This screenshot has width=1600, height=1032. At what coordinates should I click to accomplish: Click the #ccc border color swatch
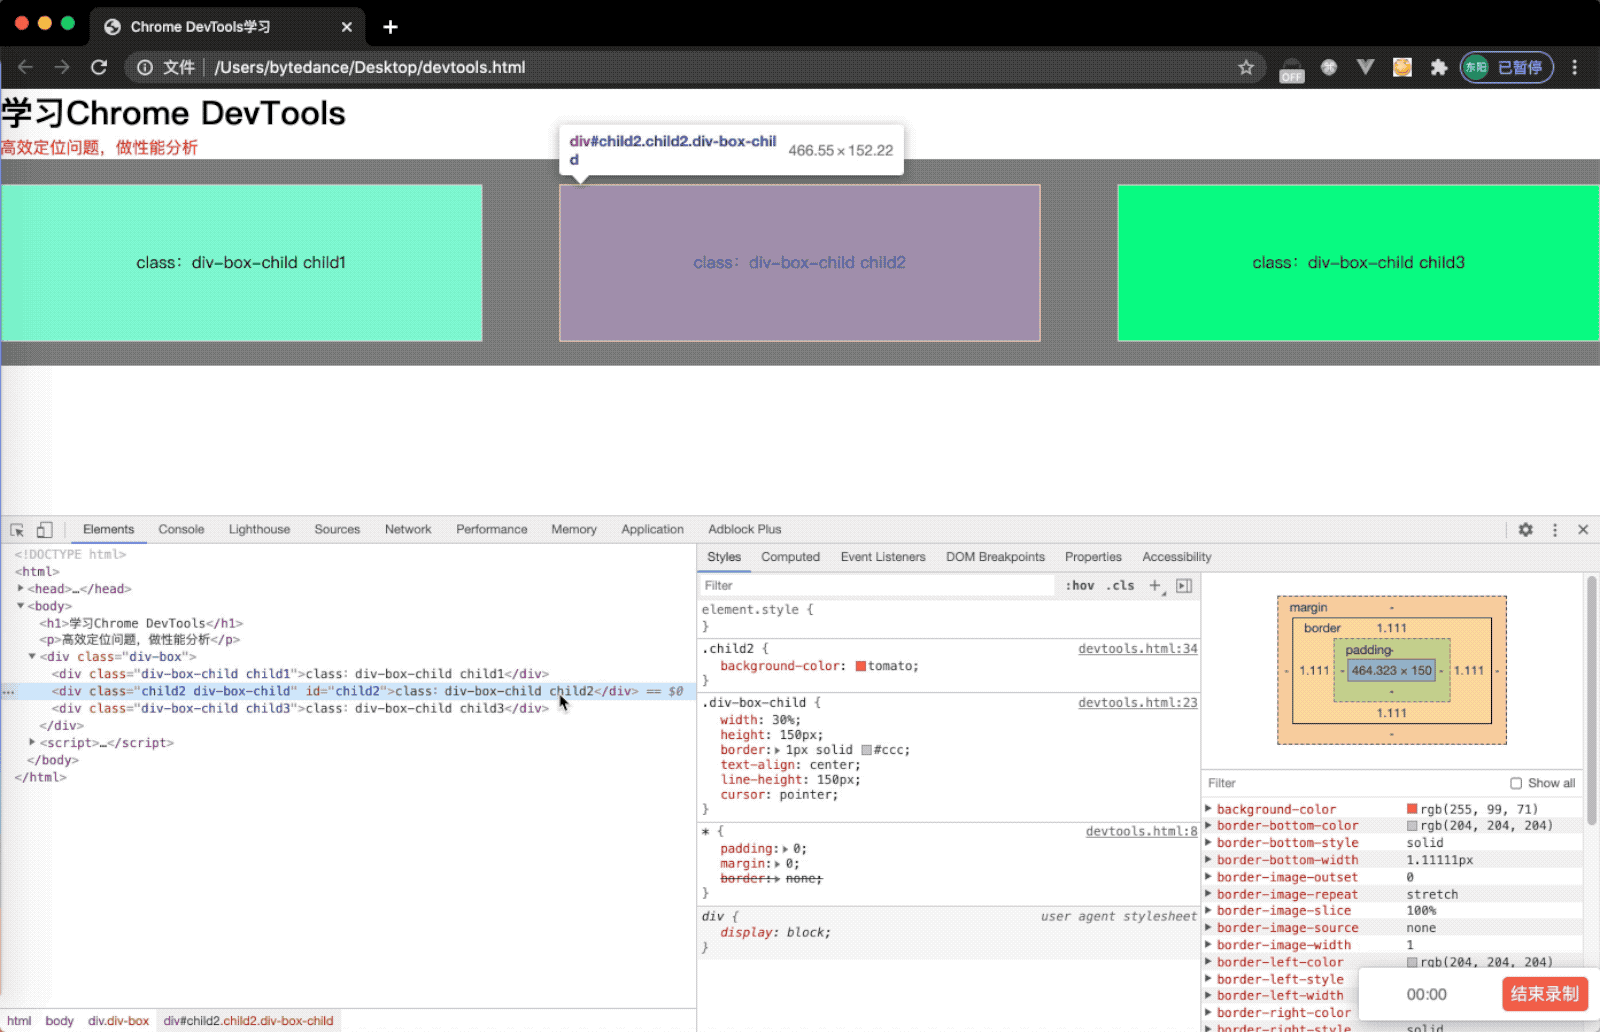tap(866, 750)
